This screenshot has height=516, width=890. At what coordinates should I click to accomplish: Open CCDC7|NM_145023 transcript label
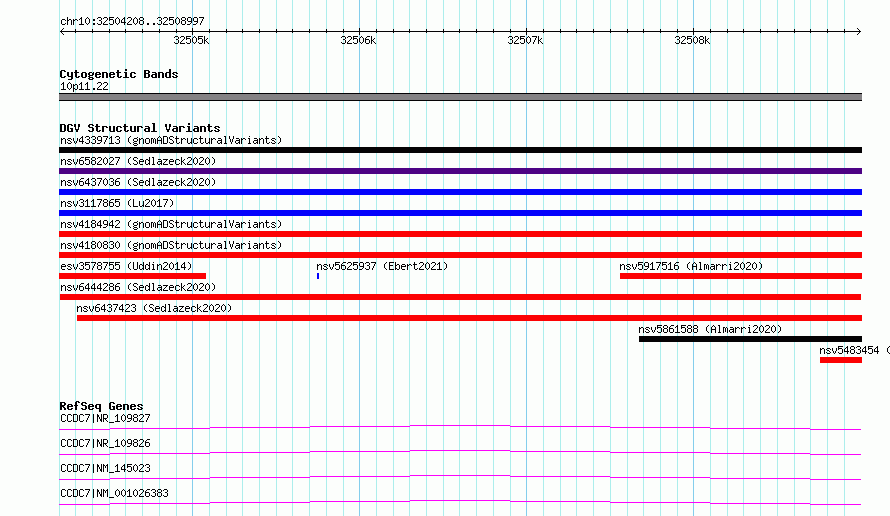coord(105,468)
